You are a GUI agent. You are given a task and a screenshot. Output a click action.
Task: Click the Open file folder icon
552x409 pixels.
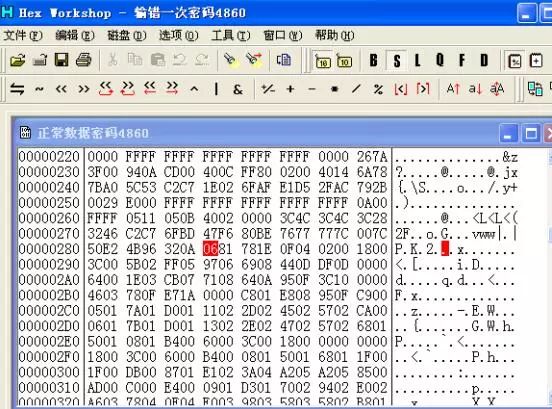(17, 60)
